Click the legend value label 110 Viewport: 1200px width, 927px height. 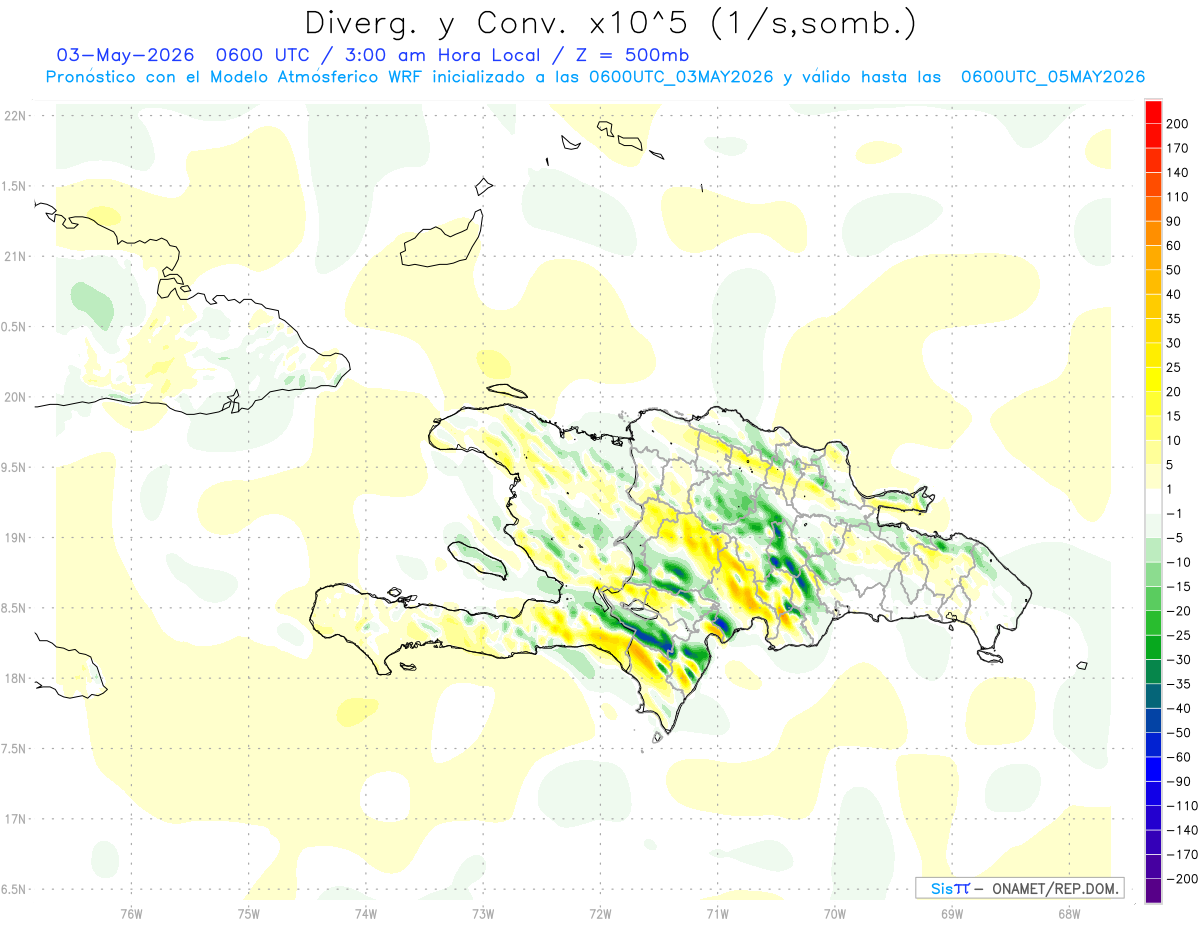coord(1179,197)
